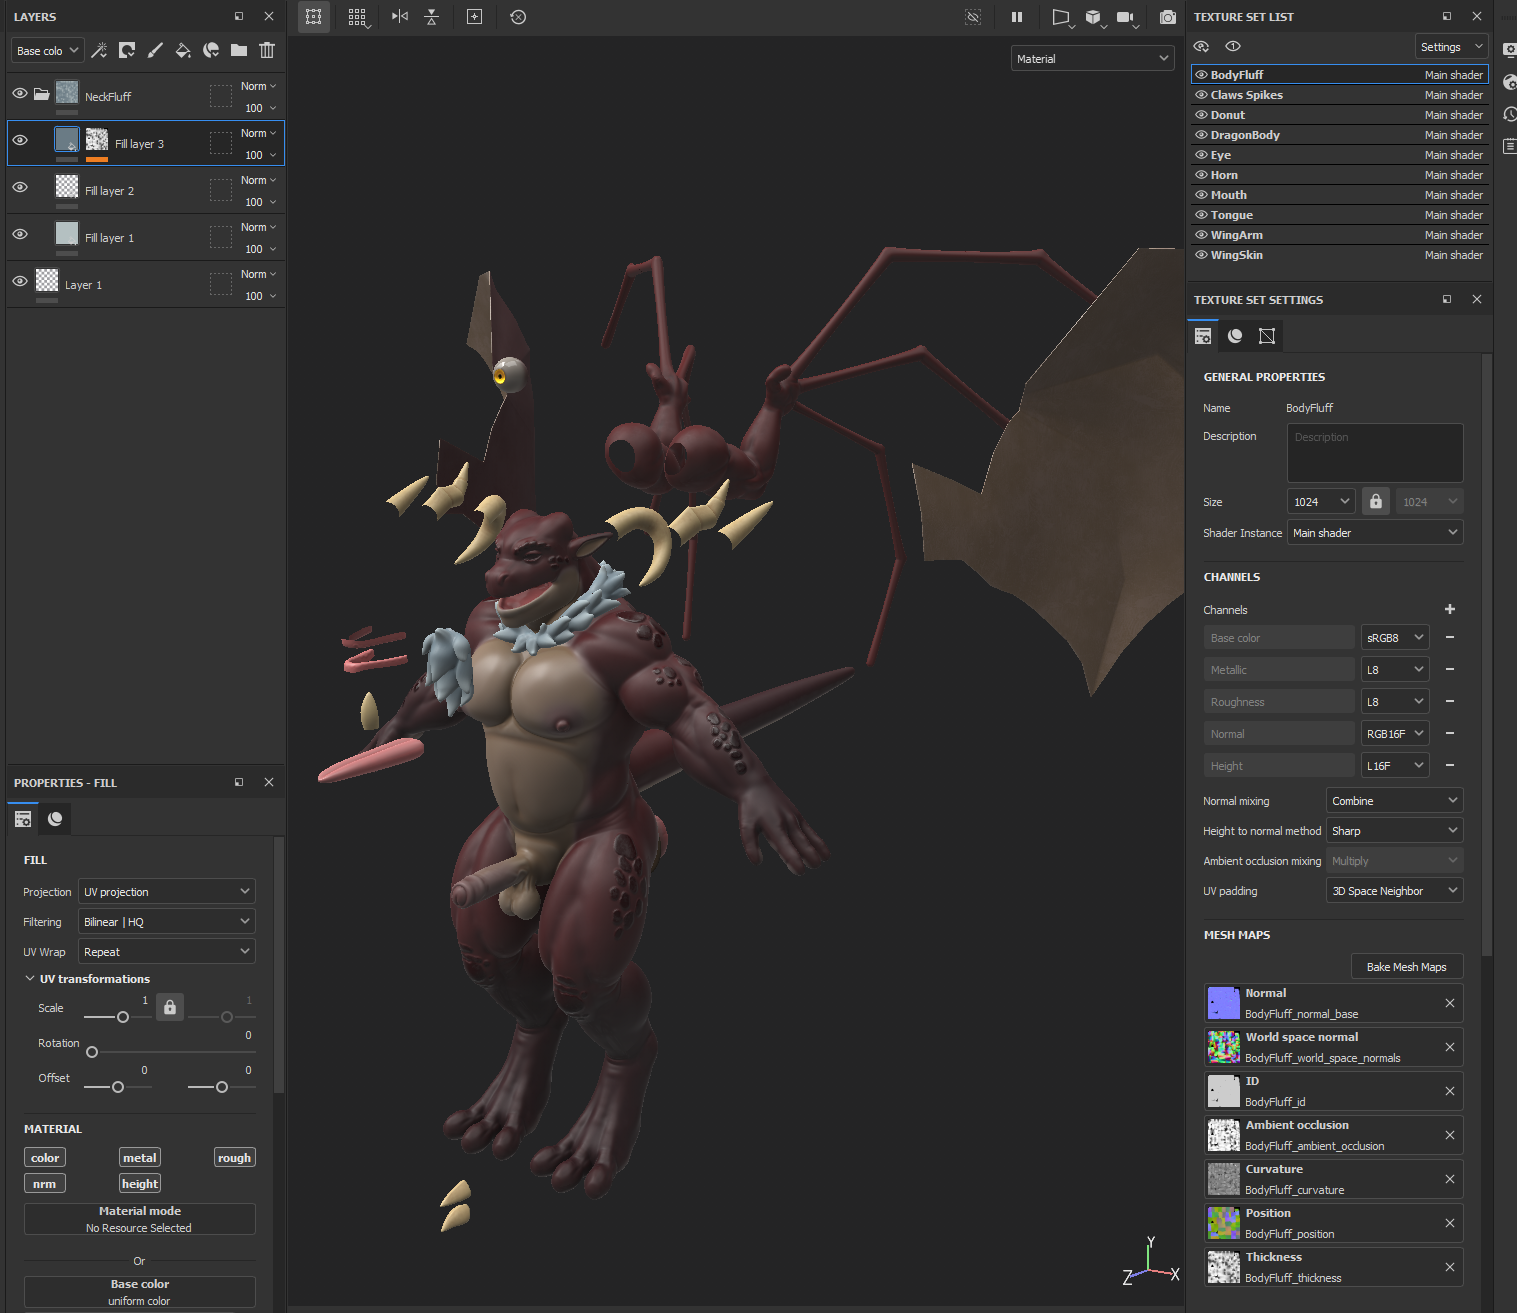Click the Description text field
The width and height of the screenshot is (1517, 1313).
click(x=1374, y=453)
